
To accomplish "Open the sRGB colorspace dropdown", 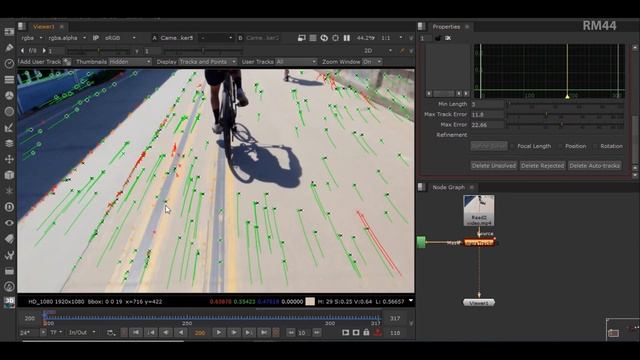I will (120, 38).
